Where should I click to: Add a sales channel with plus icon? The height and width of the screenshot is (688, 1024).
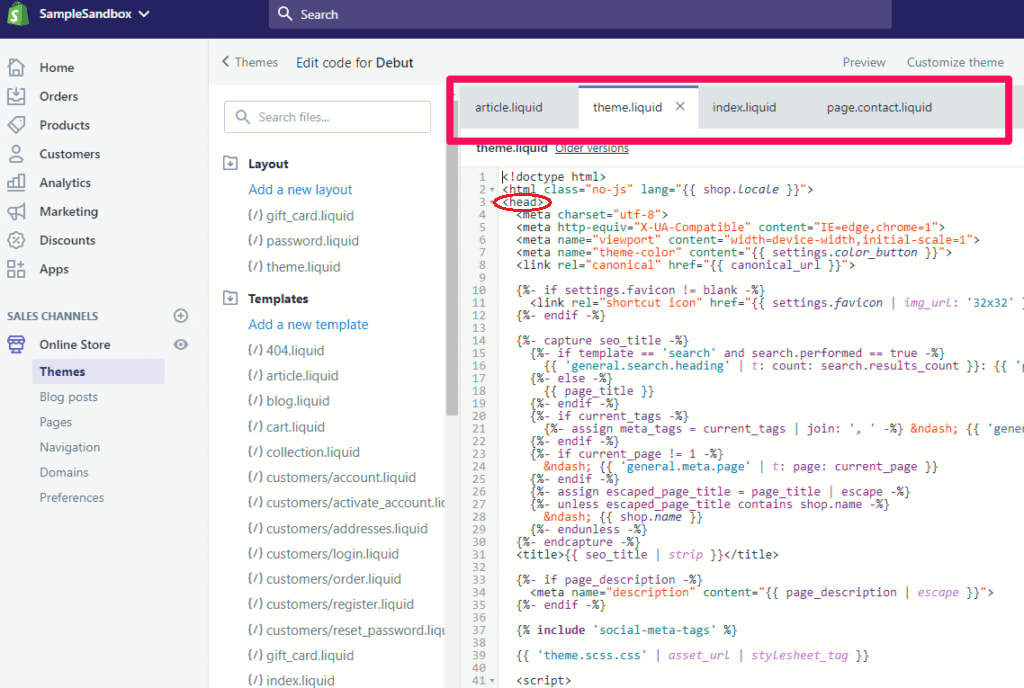181,316
